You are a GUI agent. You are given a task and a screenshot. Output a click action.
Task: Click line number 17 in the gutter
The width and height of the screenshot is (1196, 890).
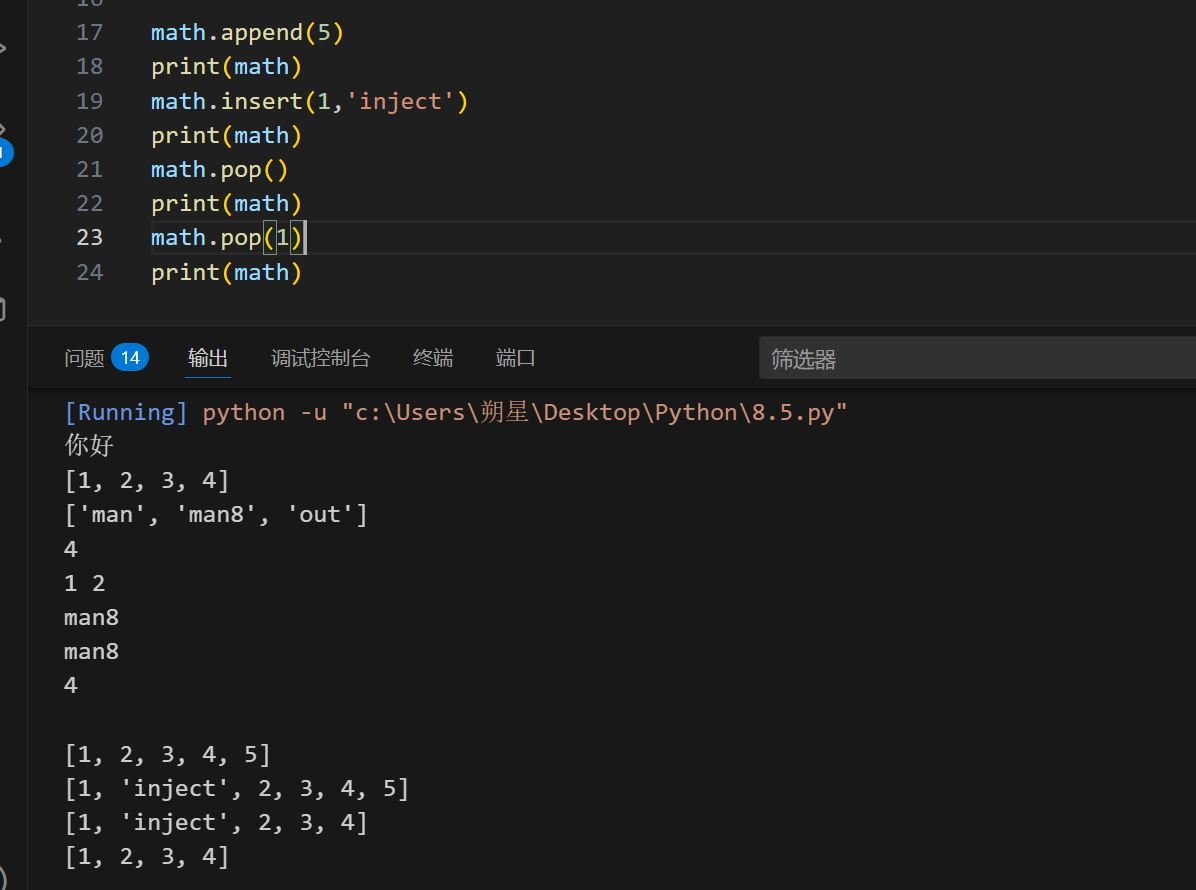click(90, 33)
